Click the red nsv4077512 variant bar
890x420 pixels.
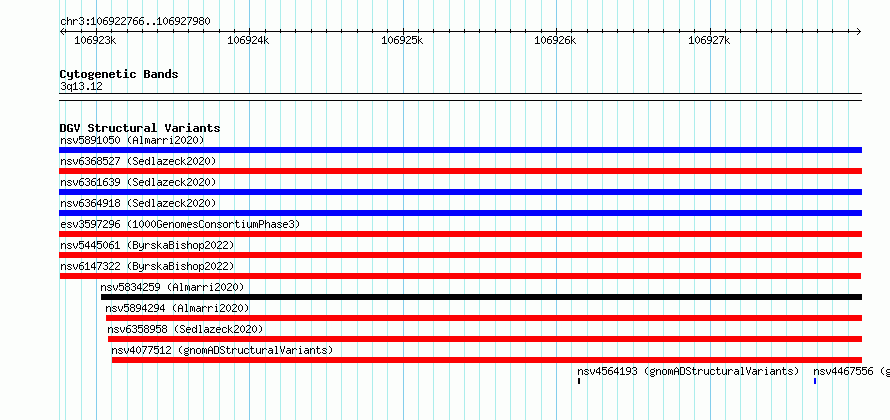tap(486, 360)
